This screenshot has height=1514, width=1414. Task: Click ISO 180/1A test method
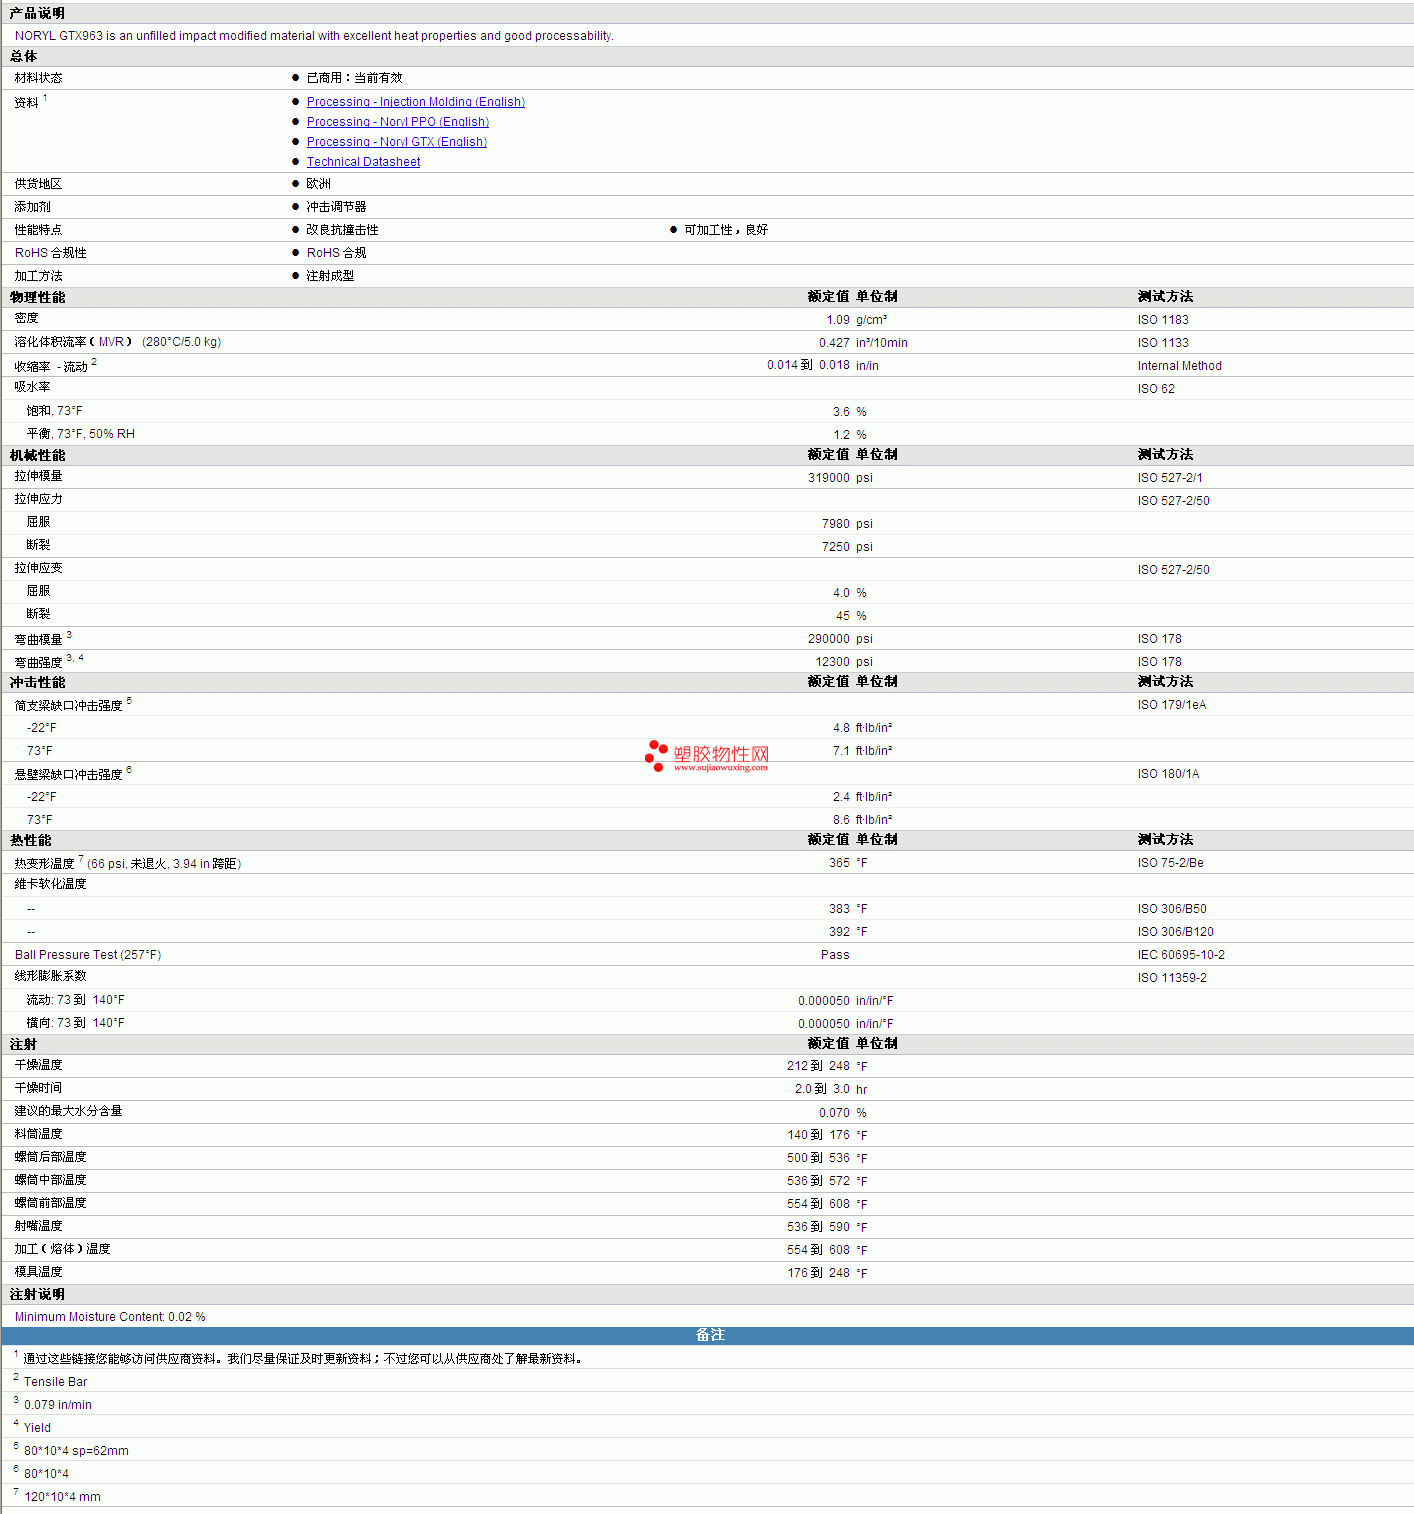1168,774
